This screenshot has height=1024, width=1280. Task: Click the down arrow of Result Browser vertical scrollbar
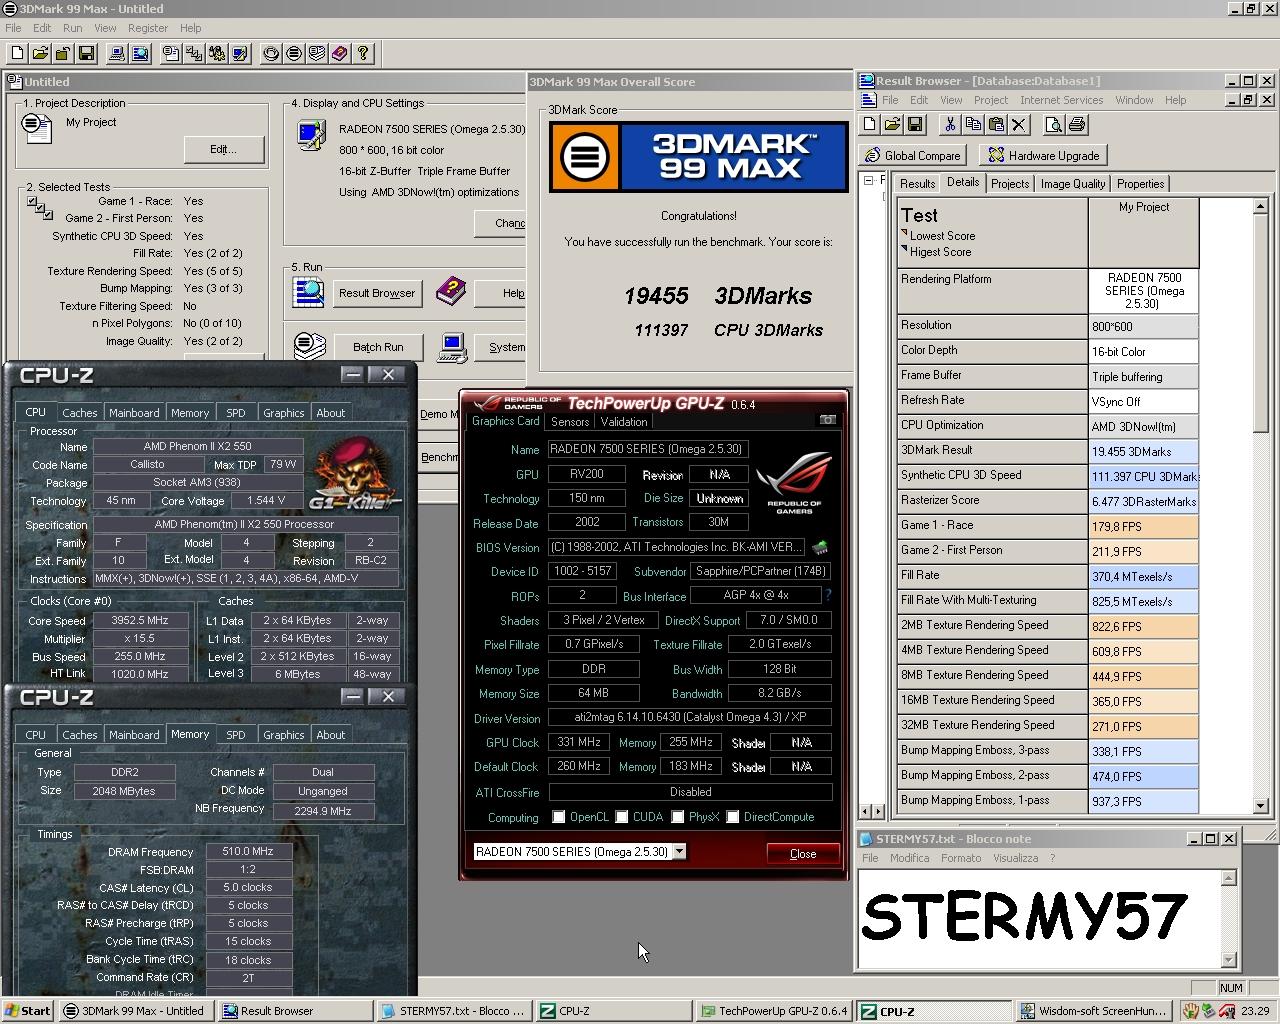pyautogui.click(x=1260, y=805)
